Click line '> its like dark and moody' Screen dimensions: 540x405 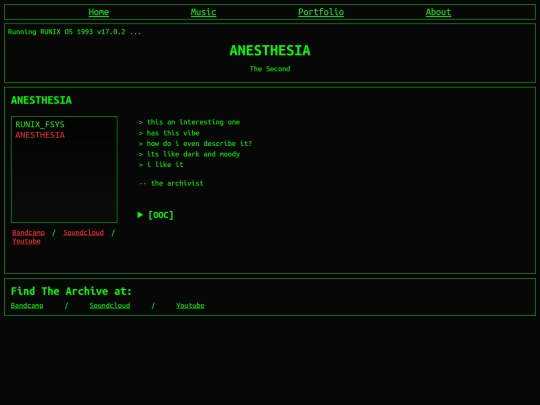[189, 154]
